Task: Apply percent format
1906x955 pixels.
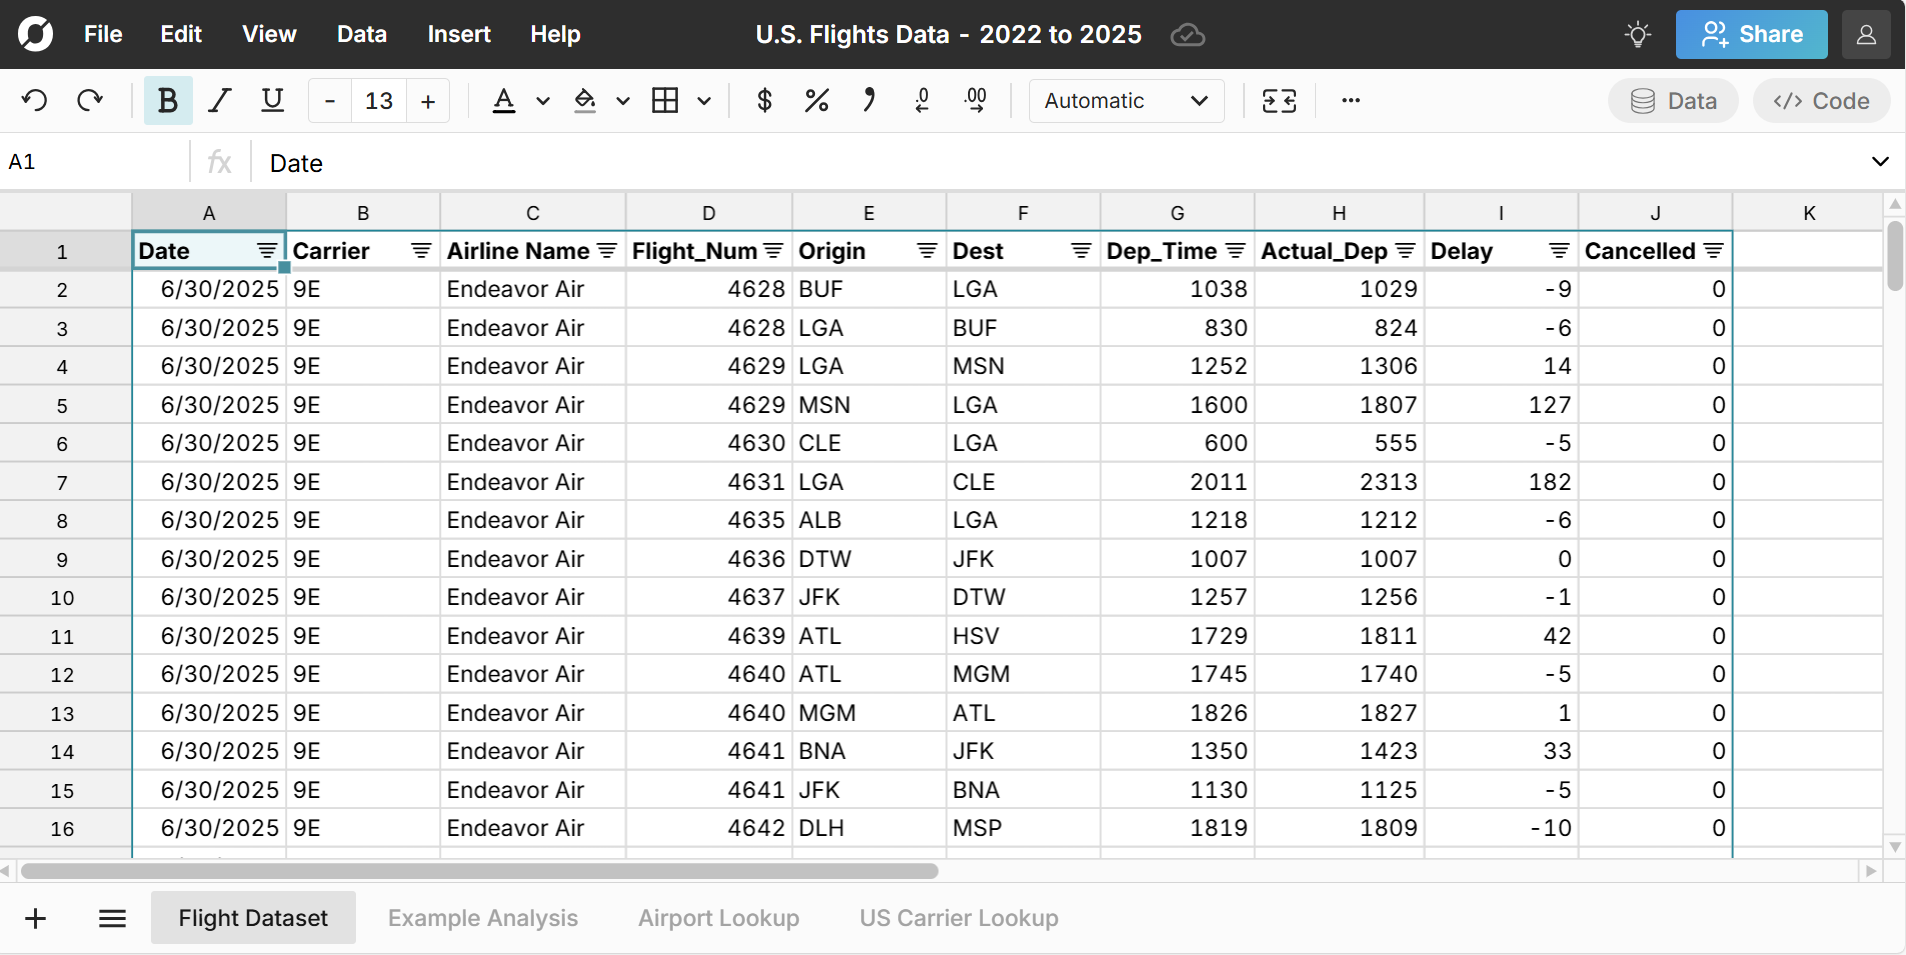Action: coord(816,100)
